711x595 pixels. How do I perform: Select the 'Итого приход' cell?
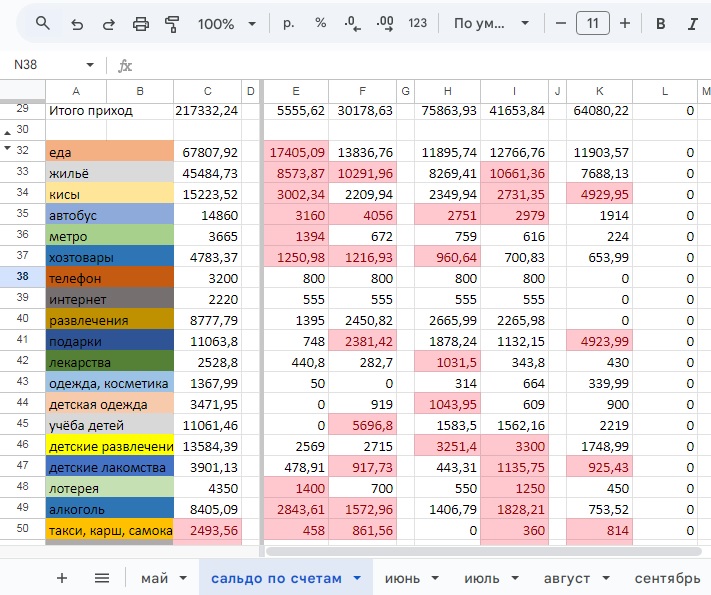[109, 110]
